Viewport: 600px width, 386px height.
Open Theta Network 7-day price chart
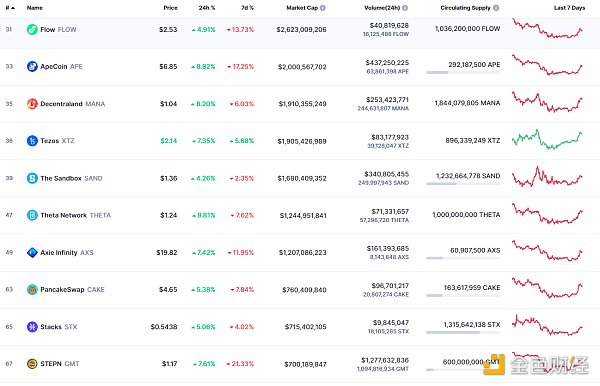(x=548, y=213)
